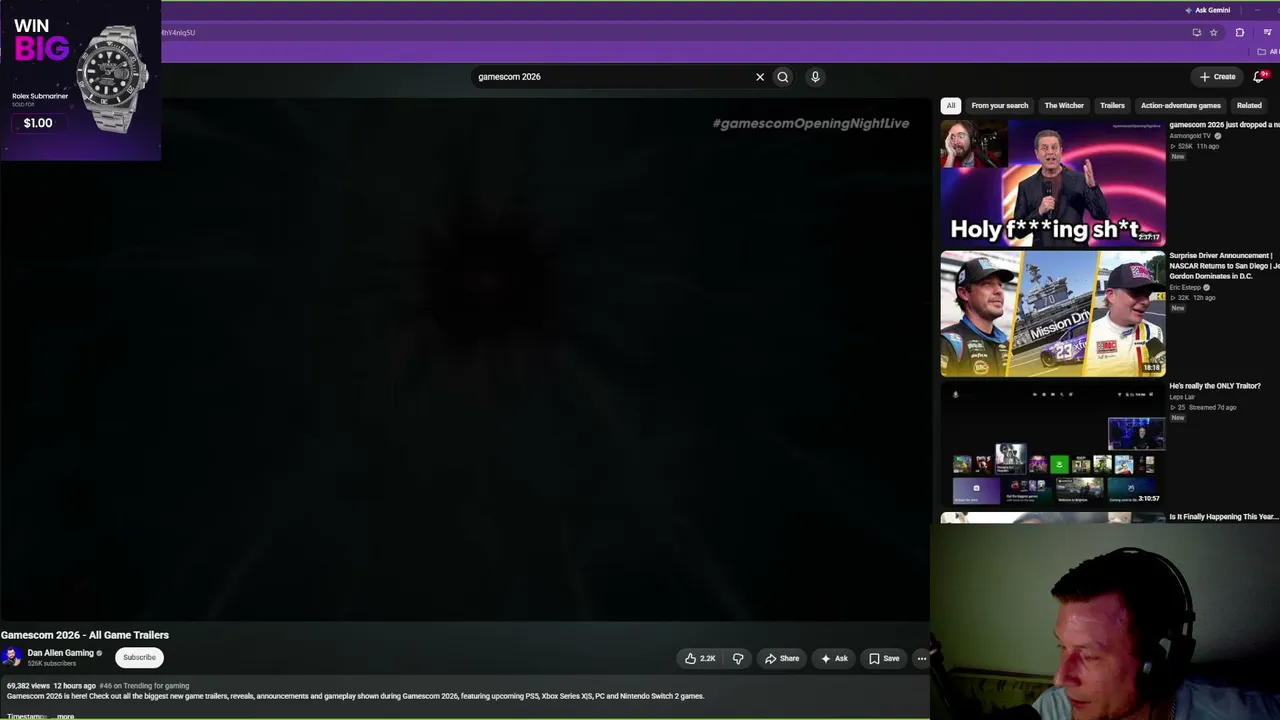Click the #gamescomOpeningNightLive hashtag on the video

(811, 123)
